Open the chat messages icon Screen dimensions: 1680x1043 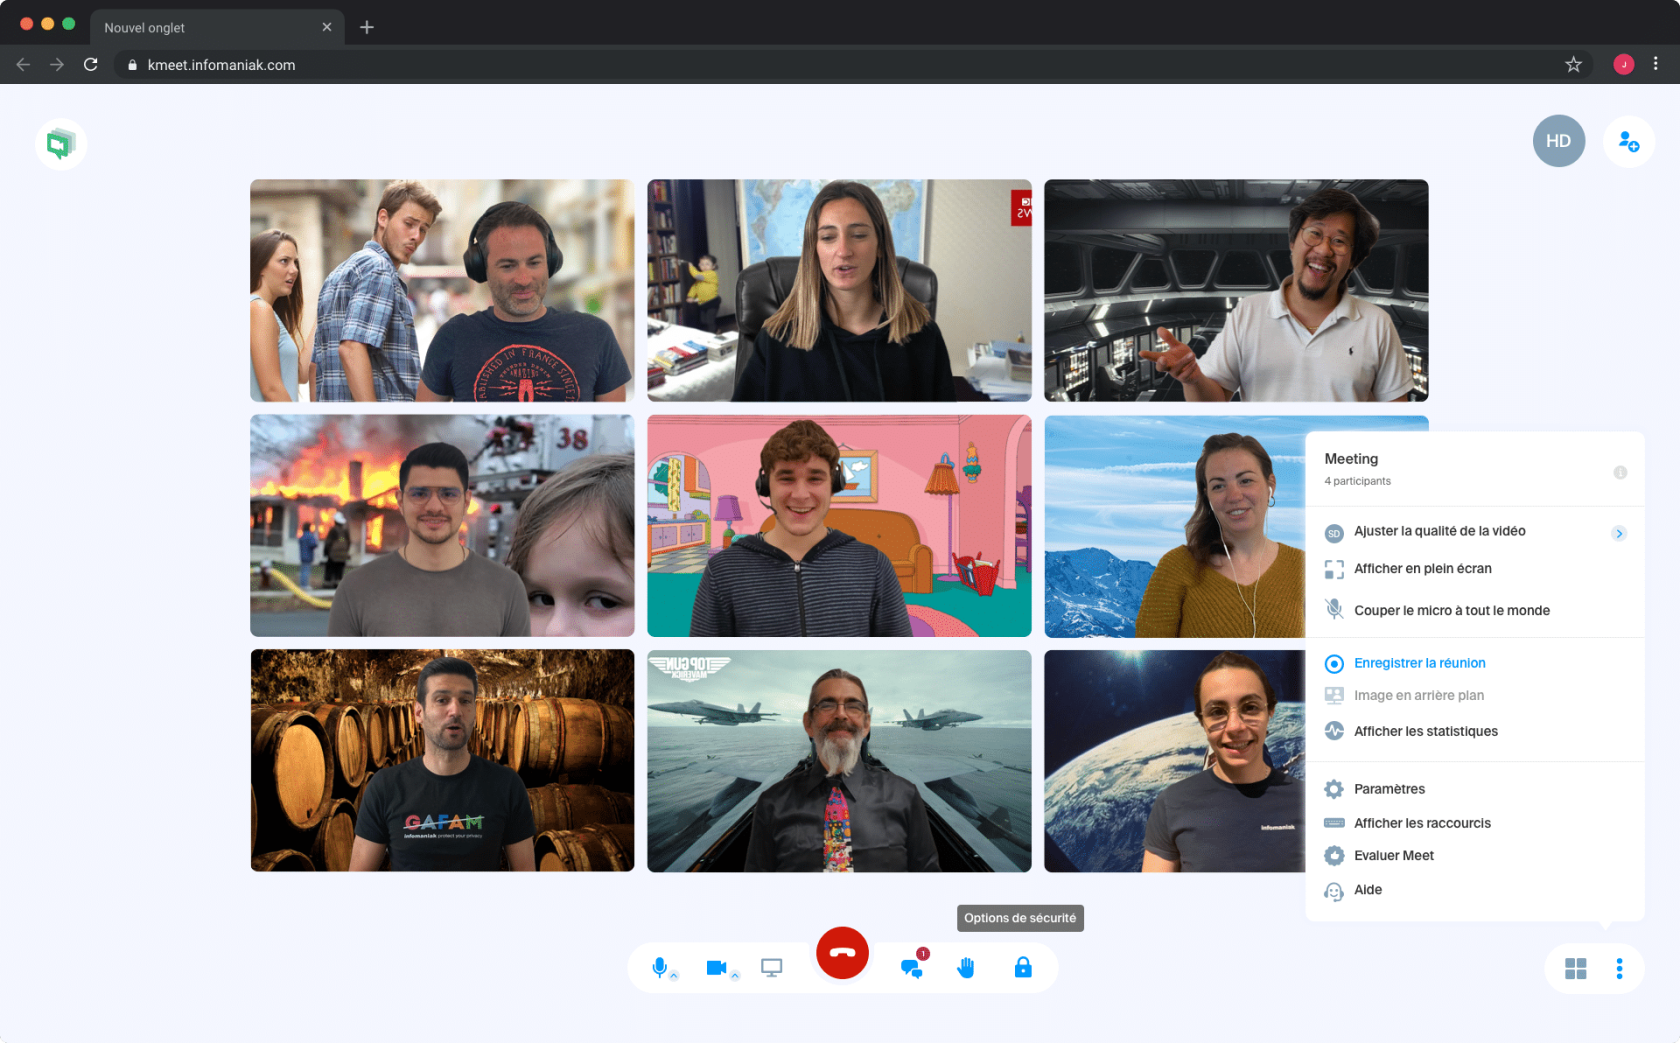tap(911, 968)
